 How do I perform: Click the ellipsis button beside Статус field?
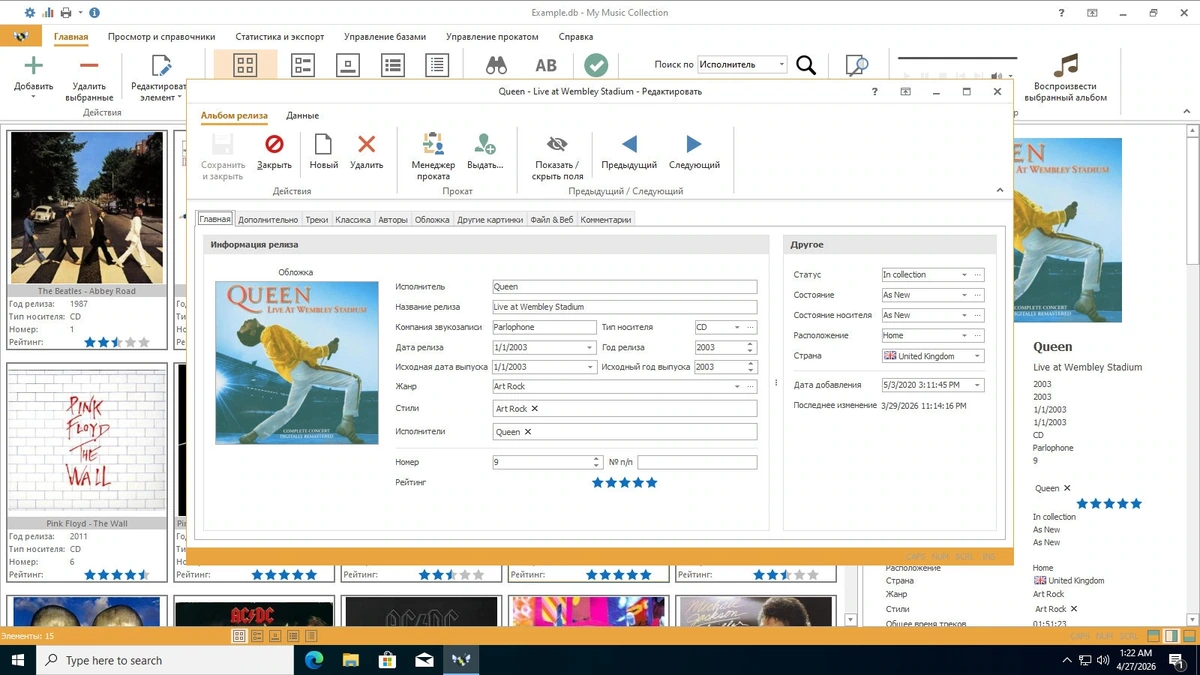tap(978, 275)
